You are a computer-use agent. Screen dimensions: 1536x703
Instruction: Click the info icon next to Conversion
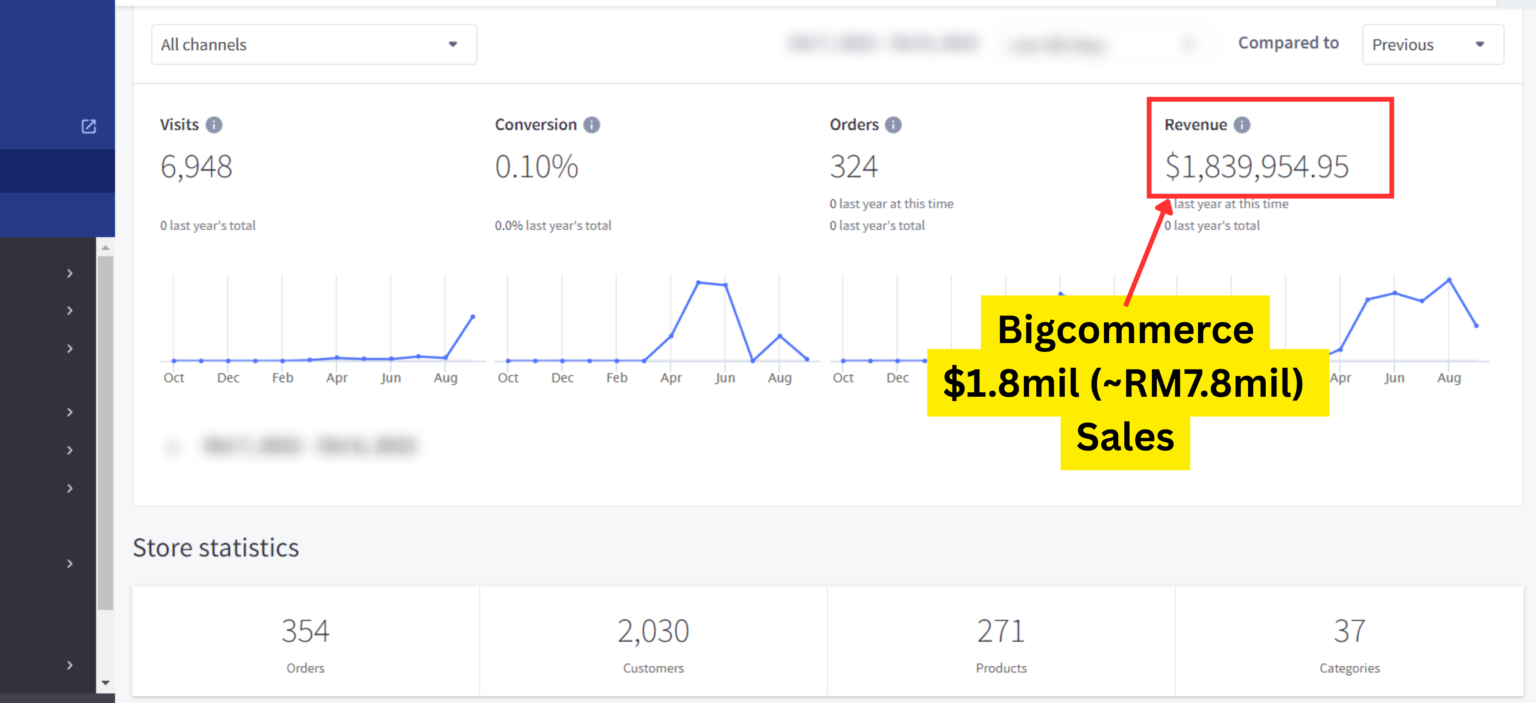[592, 125]
